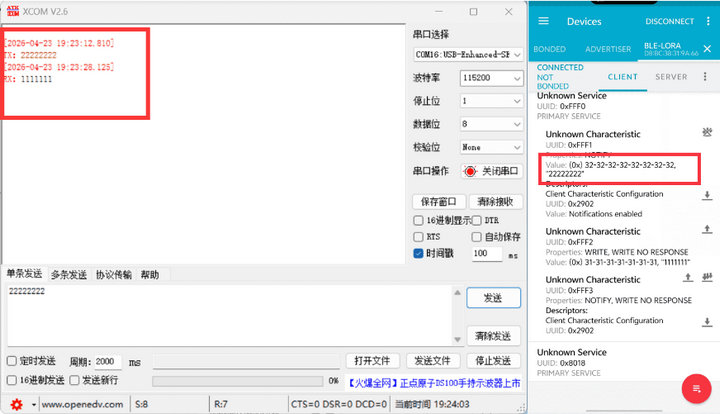Toggle the DTR checkbox

(477, 221)
